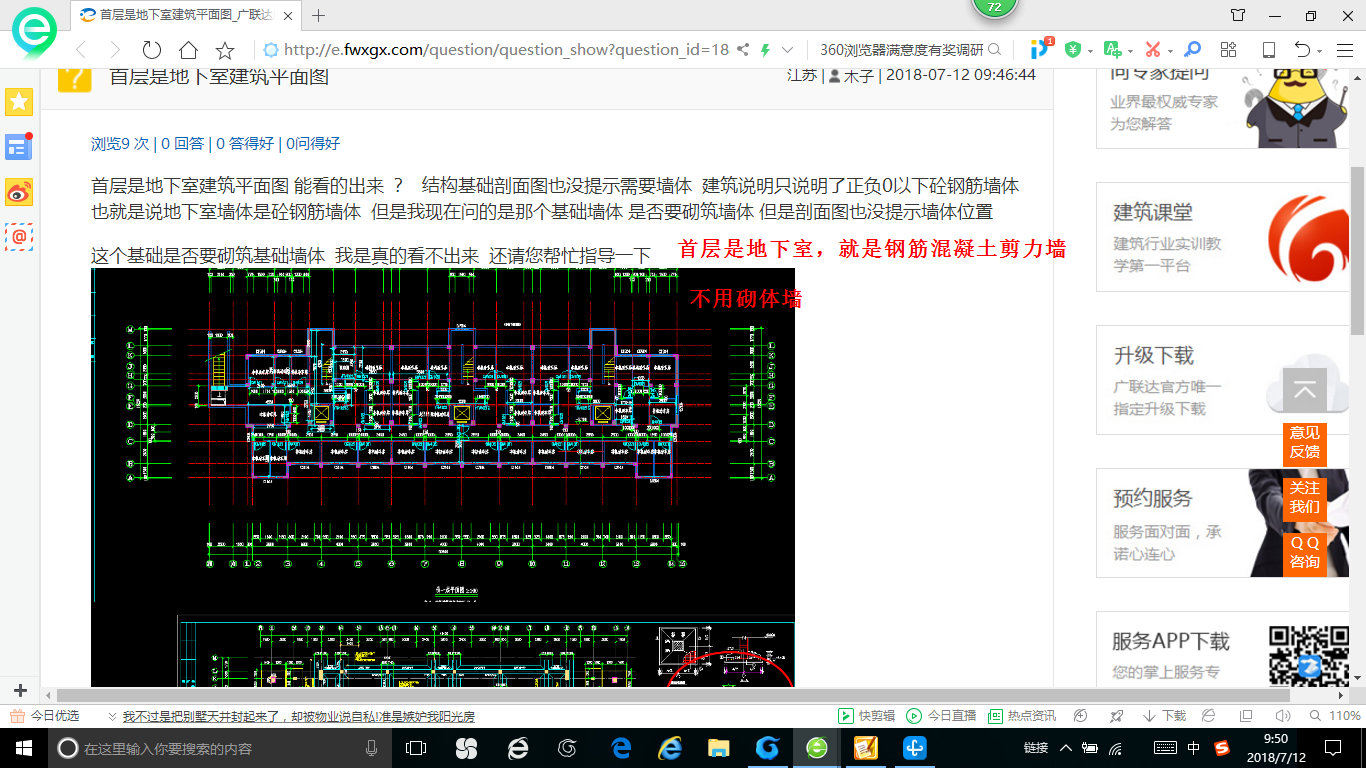The width and height of the screenshot is (1366, 768).
Task: Click 今日直播 in status bar
Action: 941,716
